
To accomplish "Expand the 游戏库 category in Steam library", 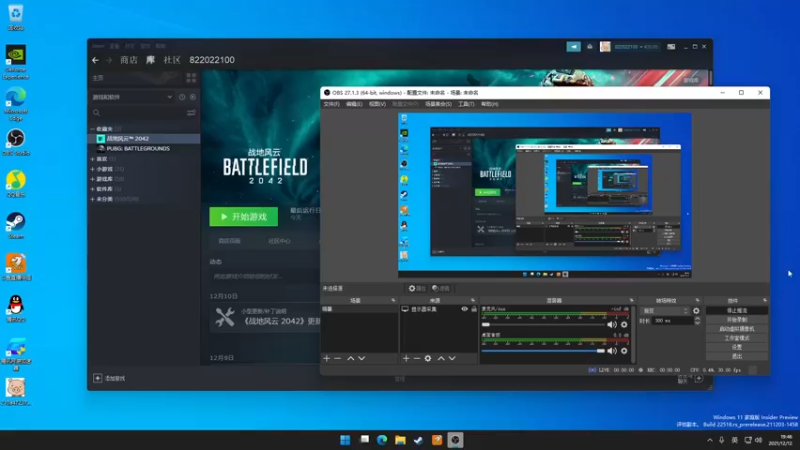I will tap(92, 179).
